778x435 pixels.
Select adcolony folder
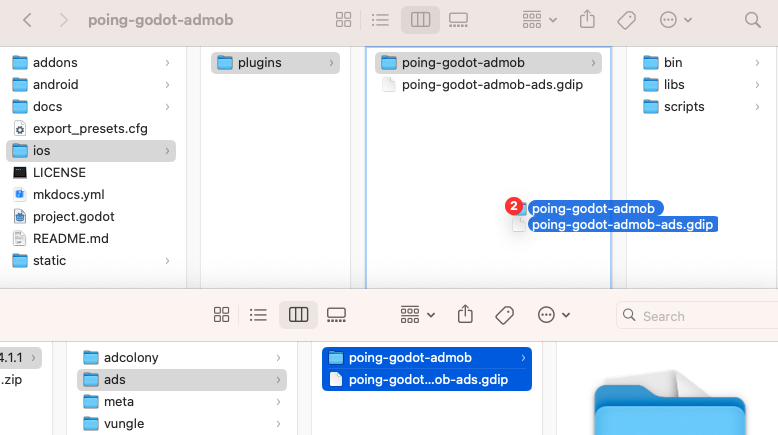[182, 358]
